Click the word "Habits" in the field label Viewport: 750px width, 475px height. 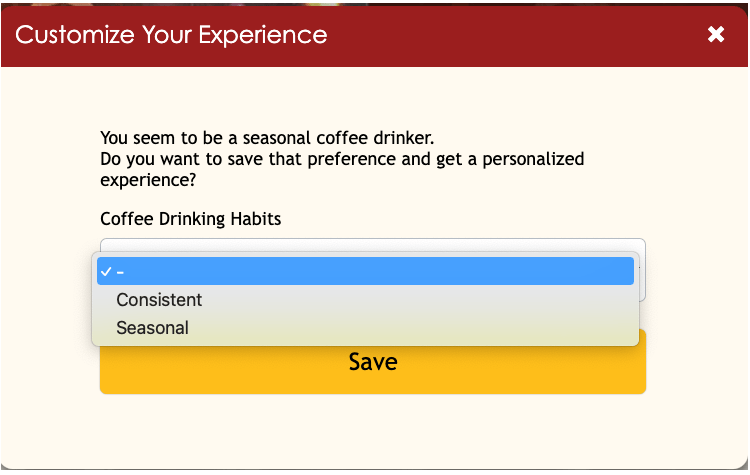(254, 218)
